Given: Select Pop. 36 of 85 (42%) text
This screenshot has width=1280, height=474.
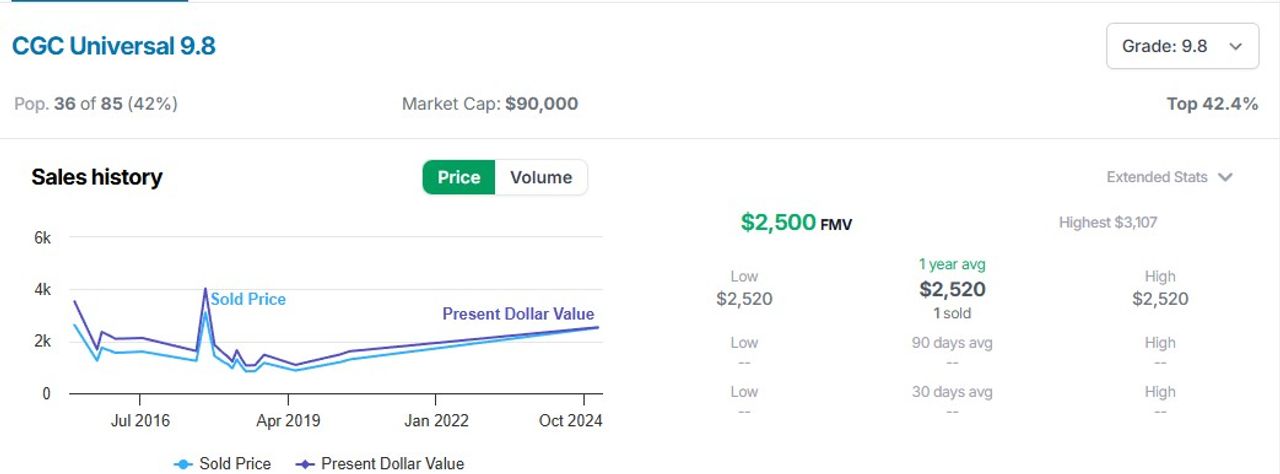Looking at the screenshot, I should pyautogui.click(x=96, y=104).
